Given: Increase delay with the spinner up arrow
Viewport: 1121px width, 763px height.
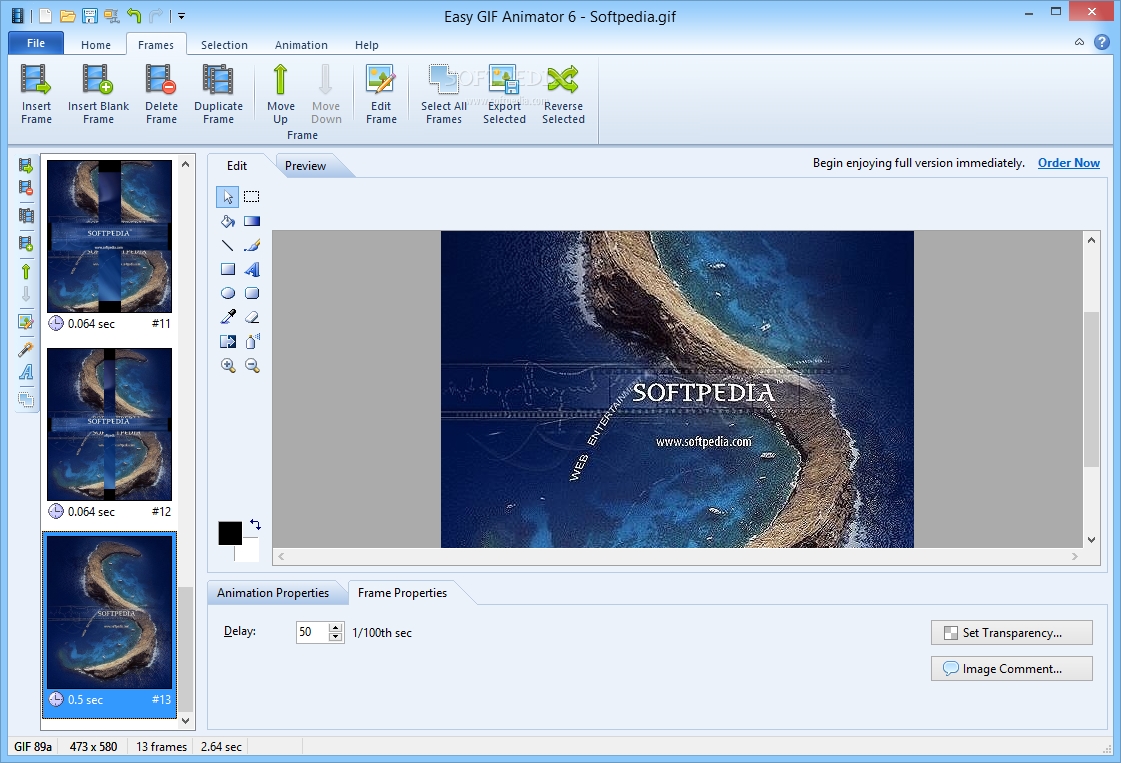Looking at the screenshot, I should pyautogui.click(x=335, y=627).
